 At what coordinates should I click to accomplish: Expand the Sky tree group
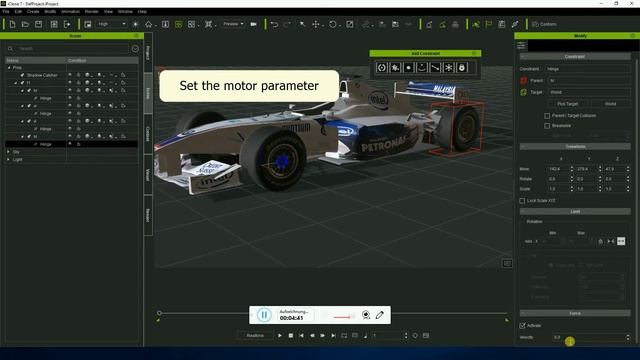coord(9,152)
